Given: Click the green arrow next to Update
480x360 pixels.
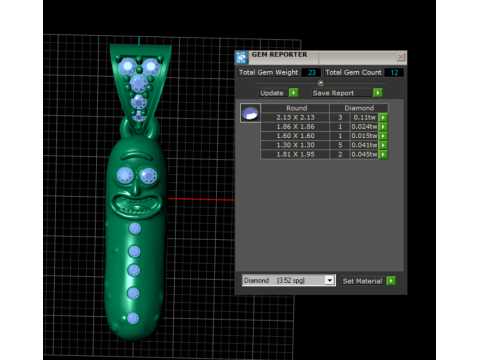Looking at the screenshot, I should pos(293,93).
